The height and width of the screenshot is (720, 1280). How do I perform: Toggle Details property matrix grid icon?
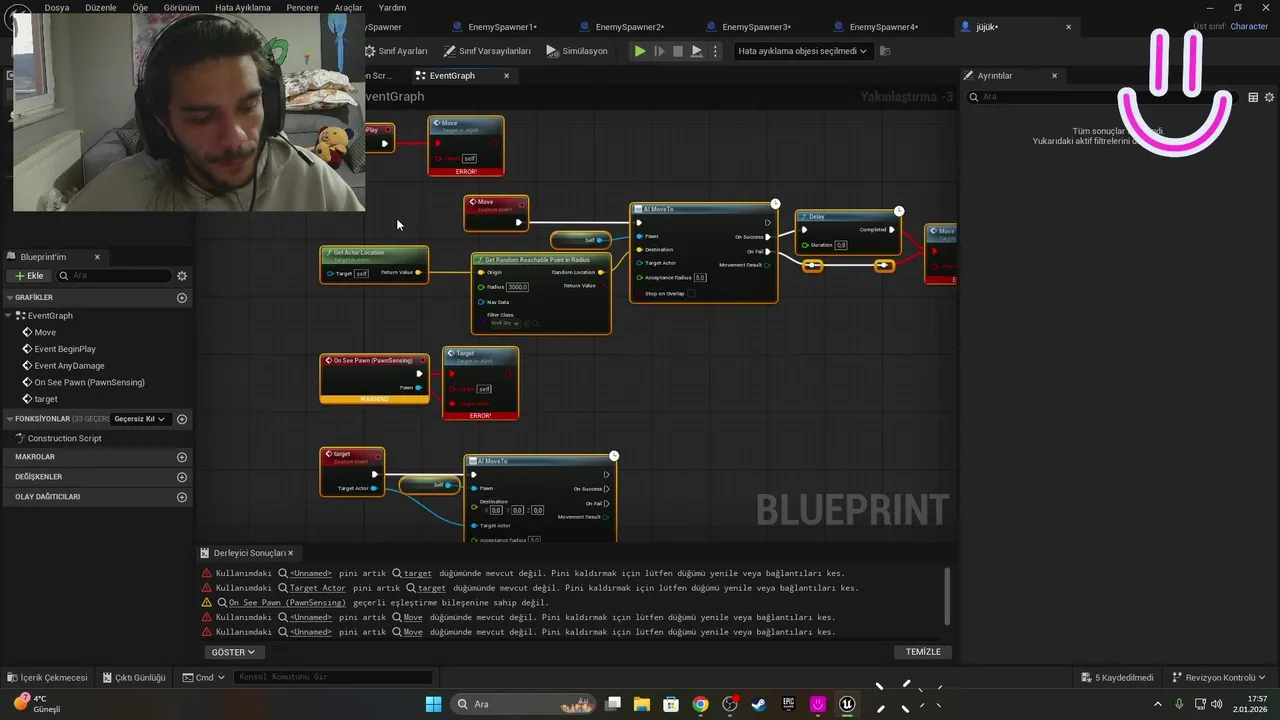[x=1253, y=97]
